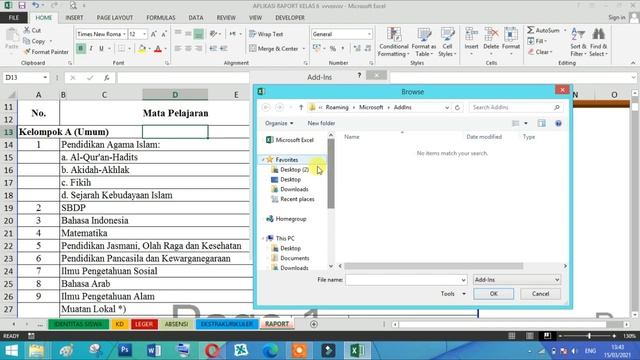The width and height of the screenshot is (640, 360).
Task: Toggle the preview pane icon
Action: click(x=541, y=123)
